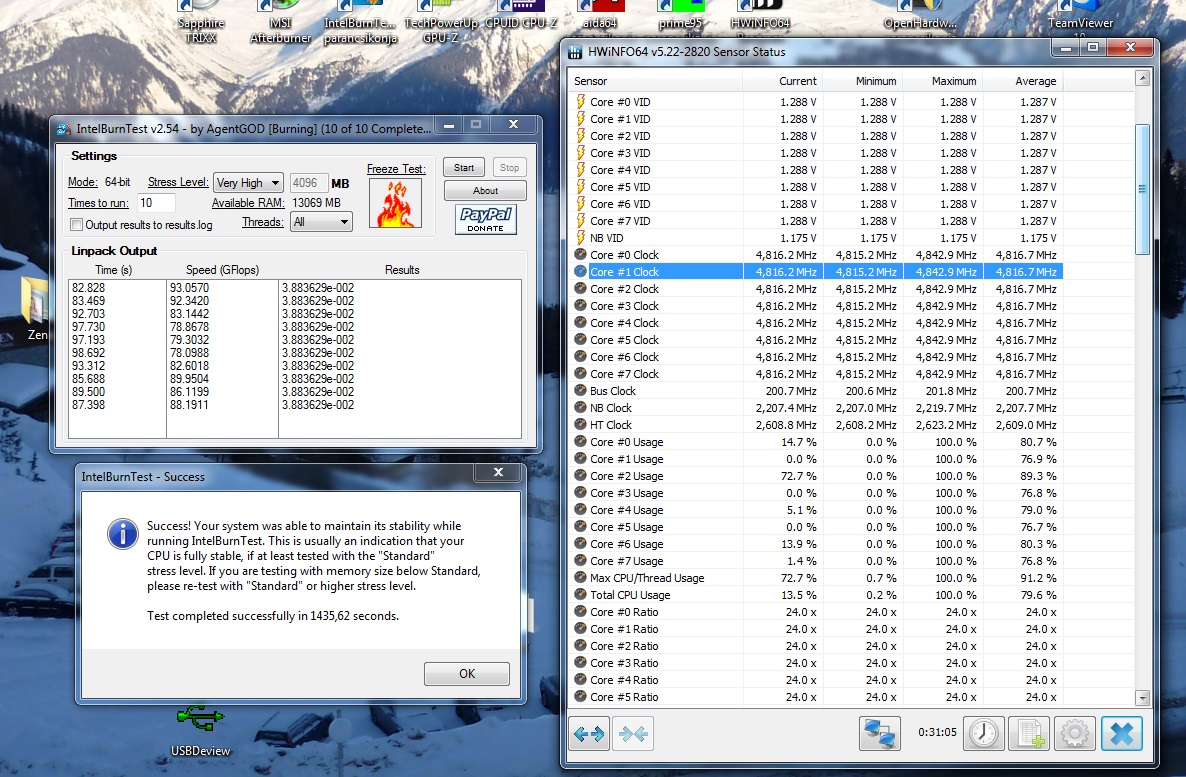Start logging with the log file icon

pyautogui.click(x=1029, y=733)
